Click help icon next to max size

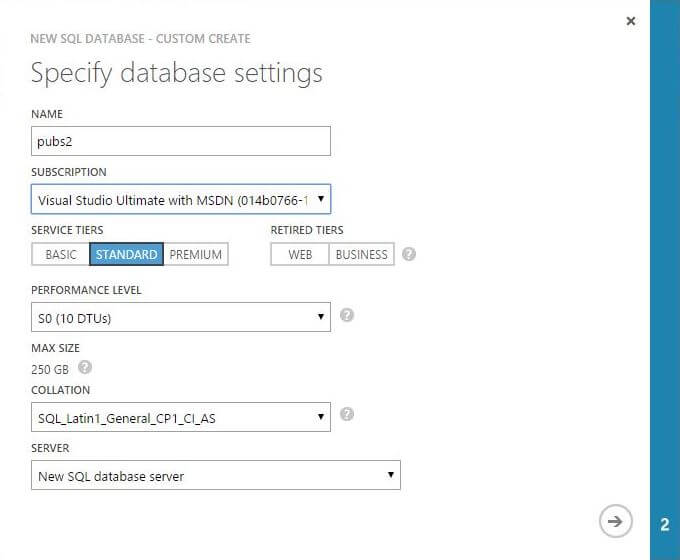click(x=85, y=367)
